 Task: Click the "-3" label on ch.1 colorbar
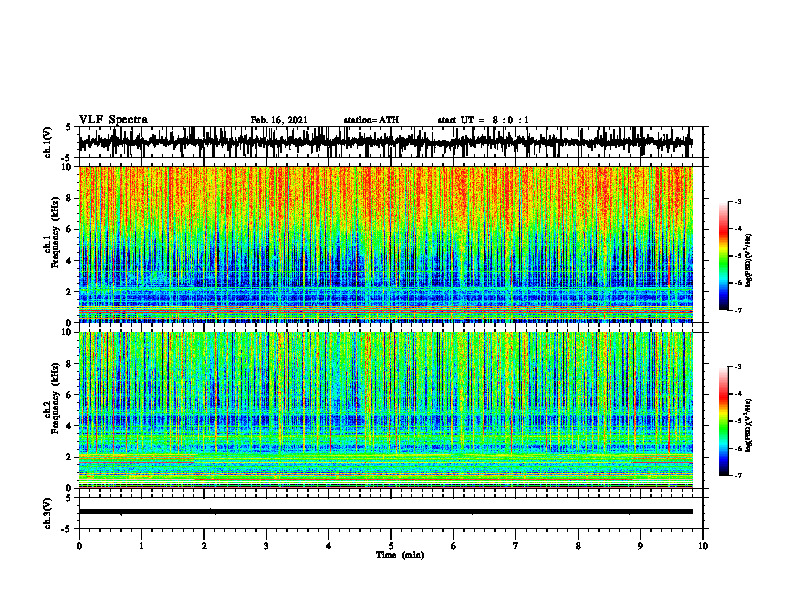point(738,201)
